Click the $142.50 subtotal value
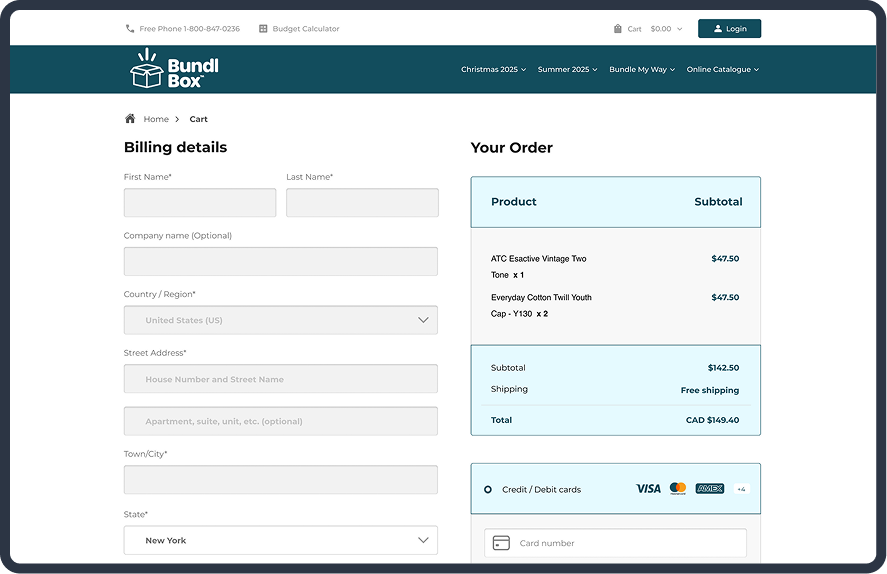 pos(724,368)
